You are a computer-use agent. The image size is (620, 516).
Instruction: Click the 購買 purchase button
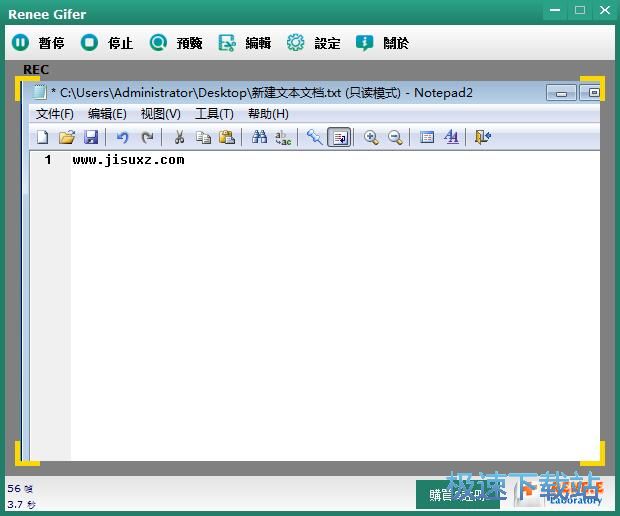pyautogui.click(x=457, y=494)
